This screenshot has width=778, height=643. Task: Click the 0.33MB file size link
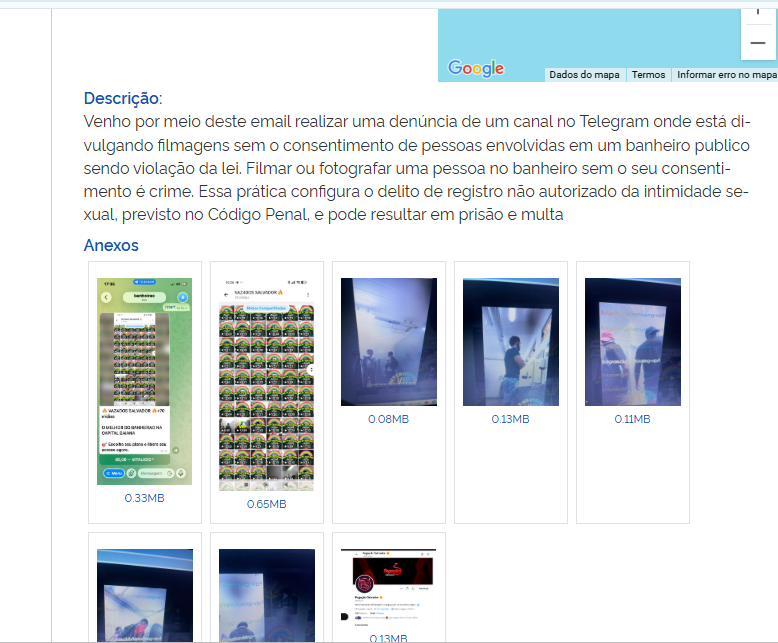coord(144,498)
